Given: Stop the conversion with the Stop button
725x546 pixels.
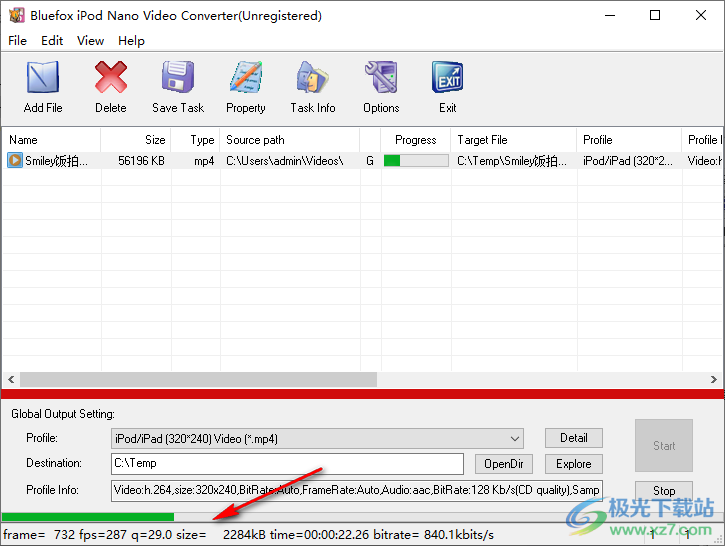Looking at the screenshot, I should pos(664,491).
